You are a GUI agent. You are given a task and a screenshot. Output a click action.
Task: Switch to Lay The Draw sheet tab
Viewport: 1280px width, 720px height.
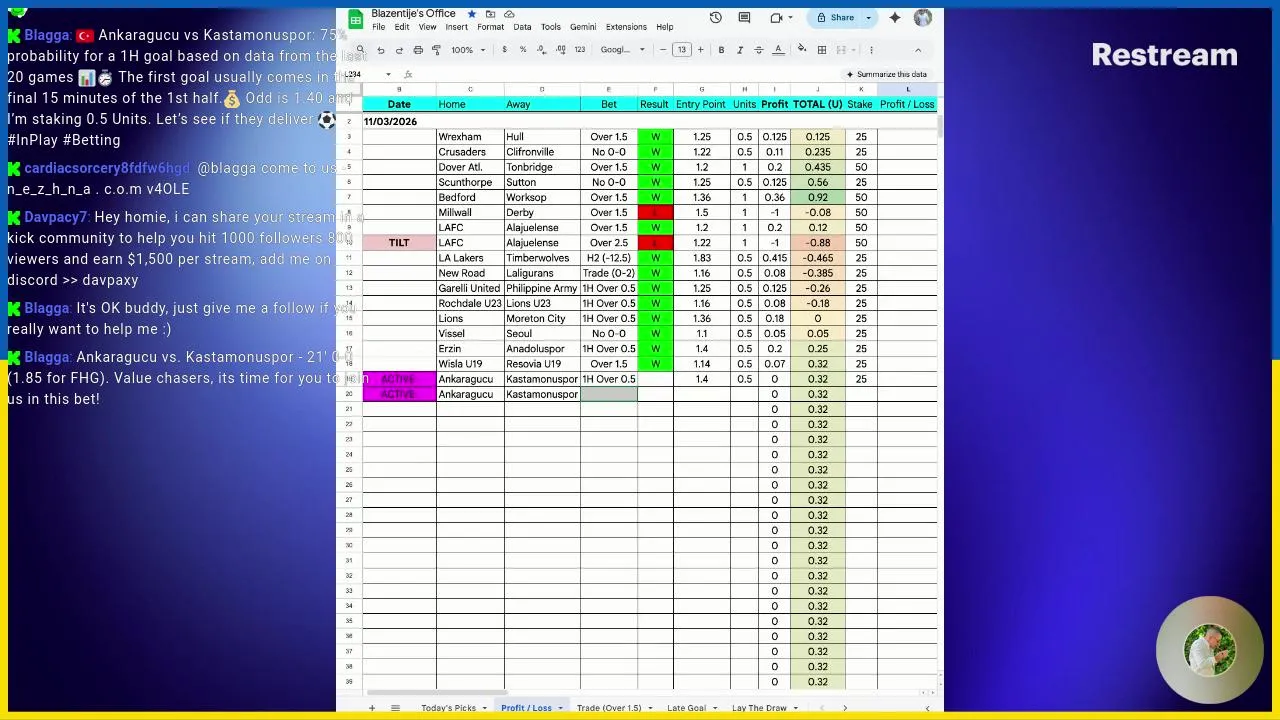point(759,708)
